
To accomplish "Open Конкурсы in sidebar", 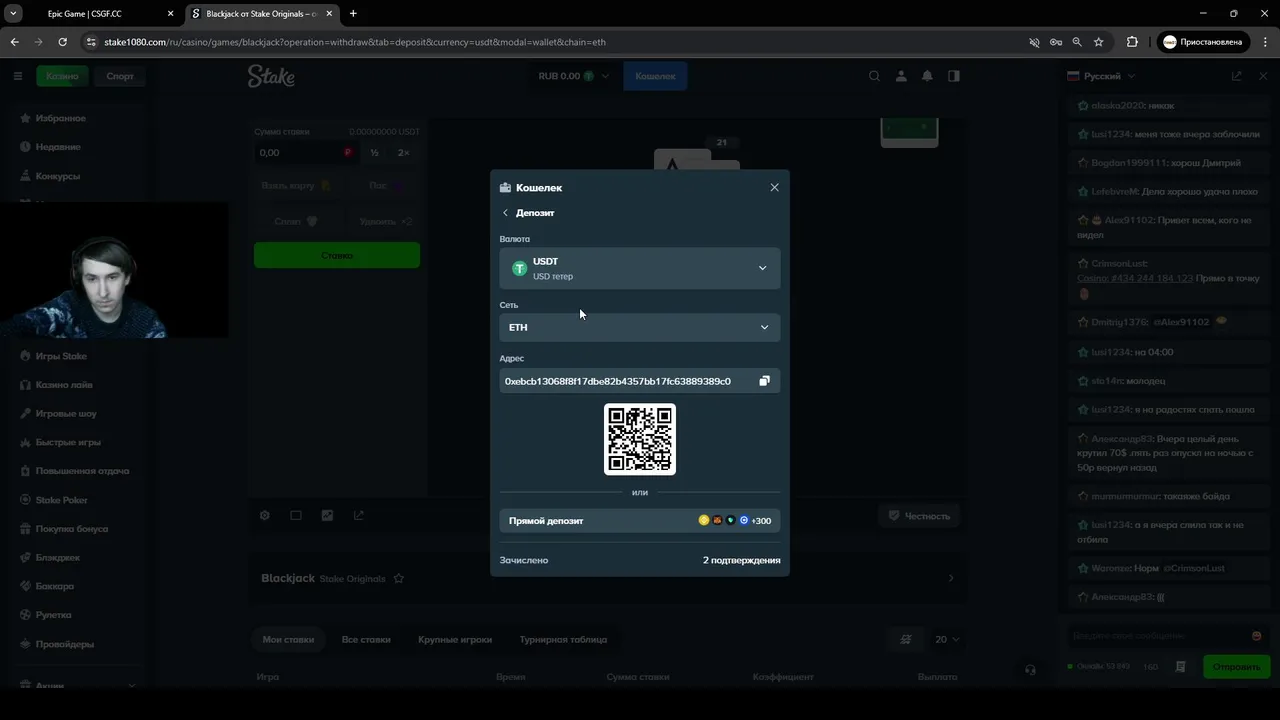I will (x=57, y=176).
